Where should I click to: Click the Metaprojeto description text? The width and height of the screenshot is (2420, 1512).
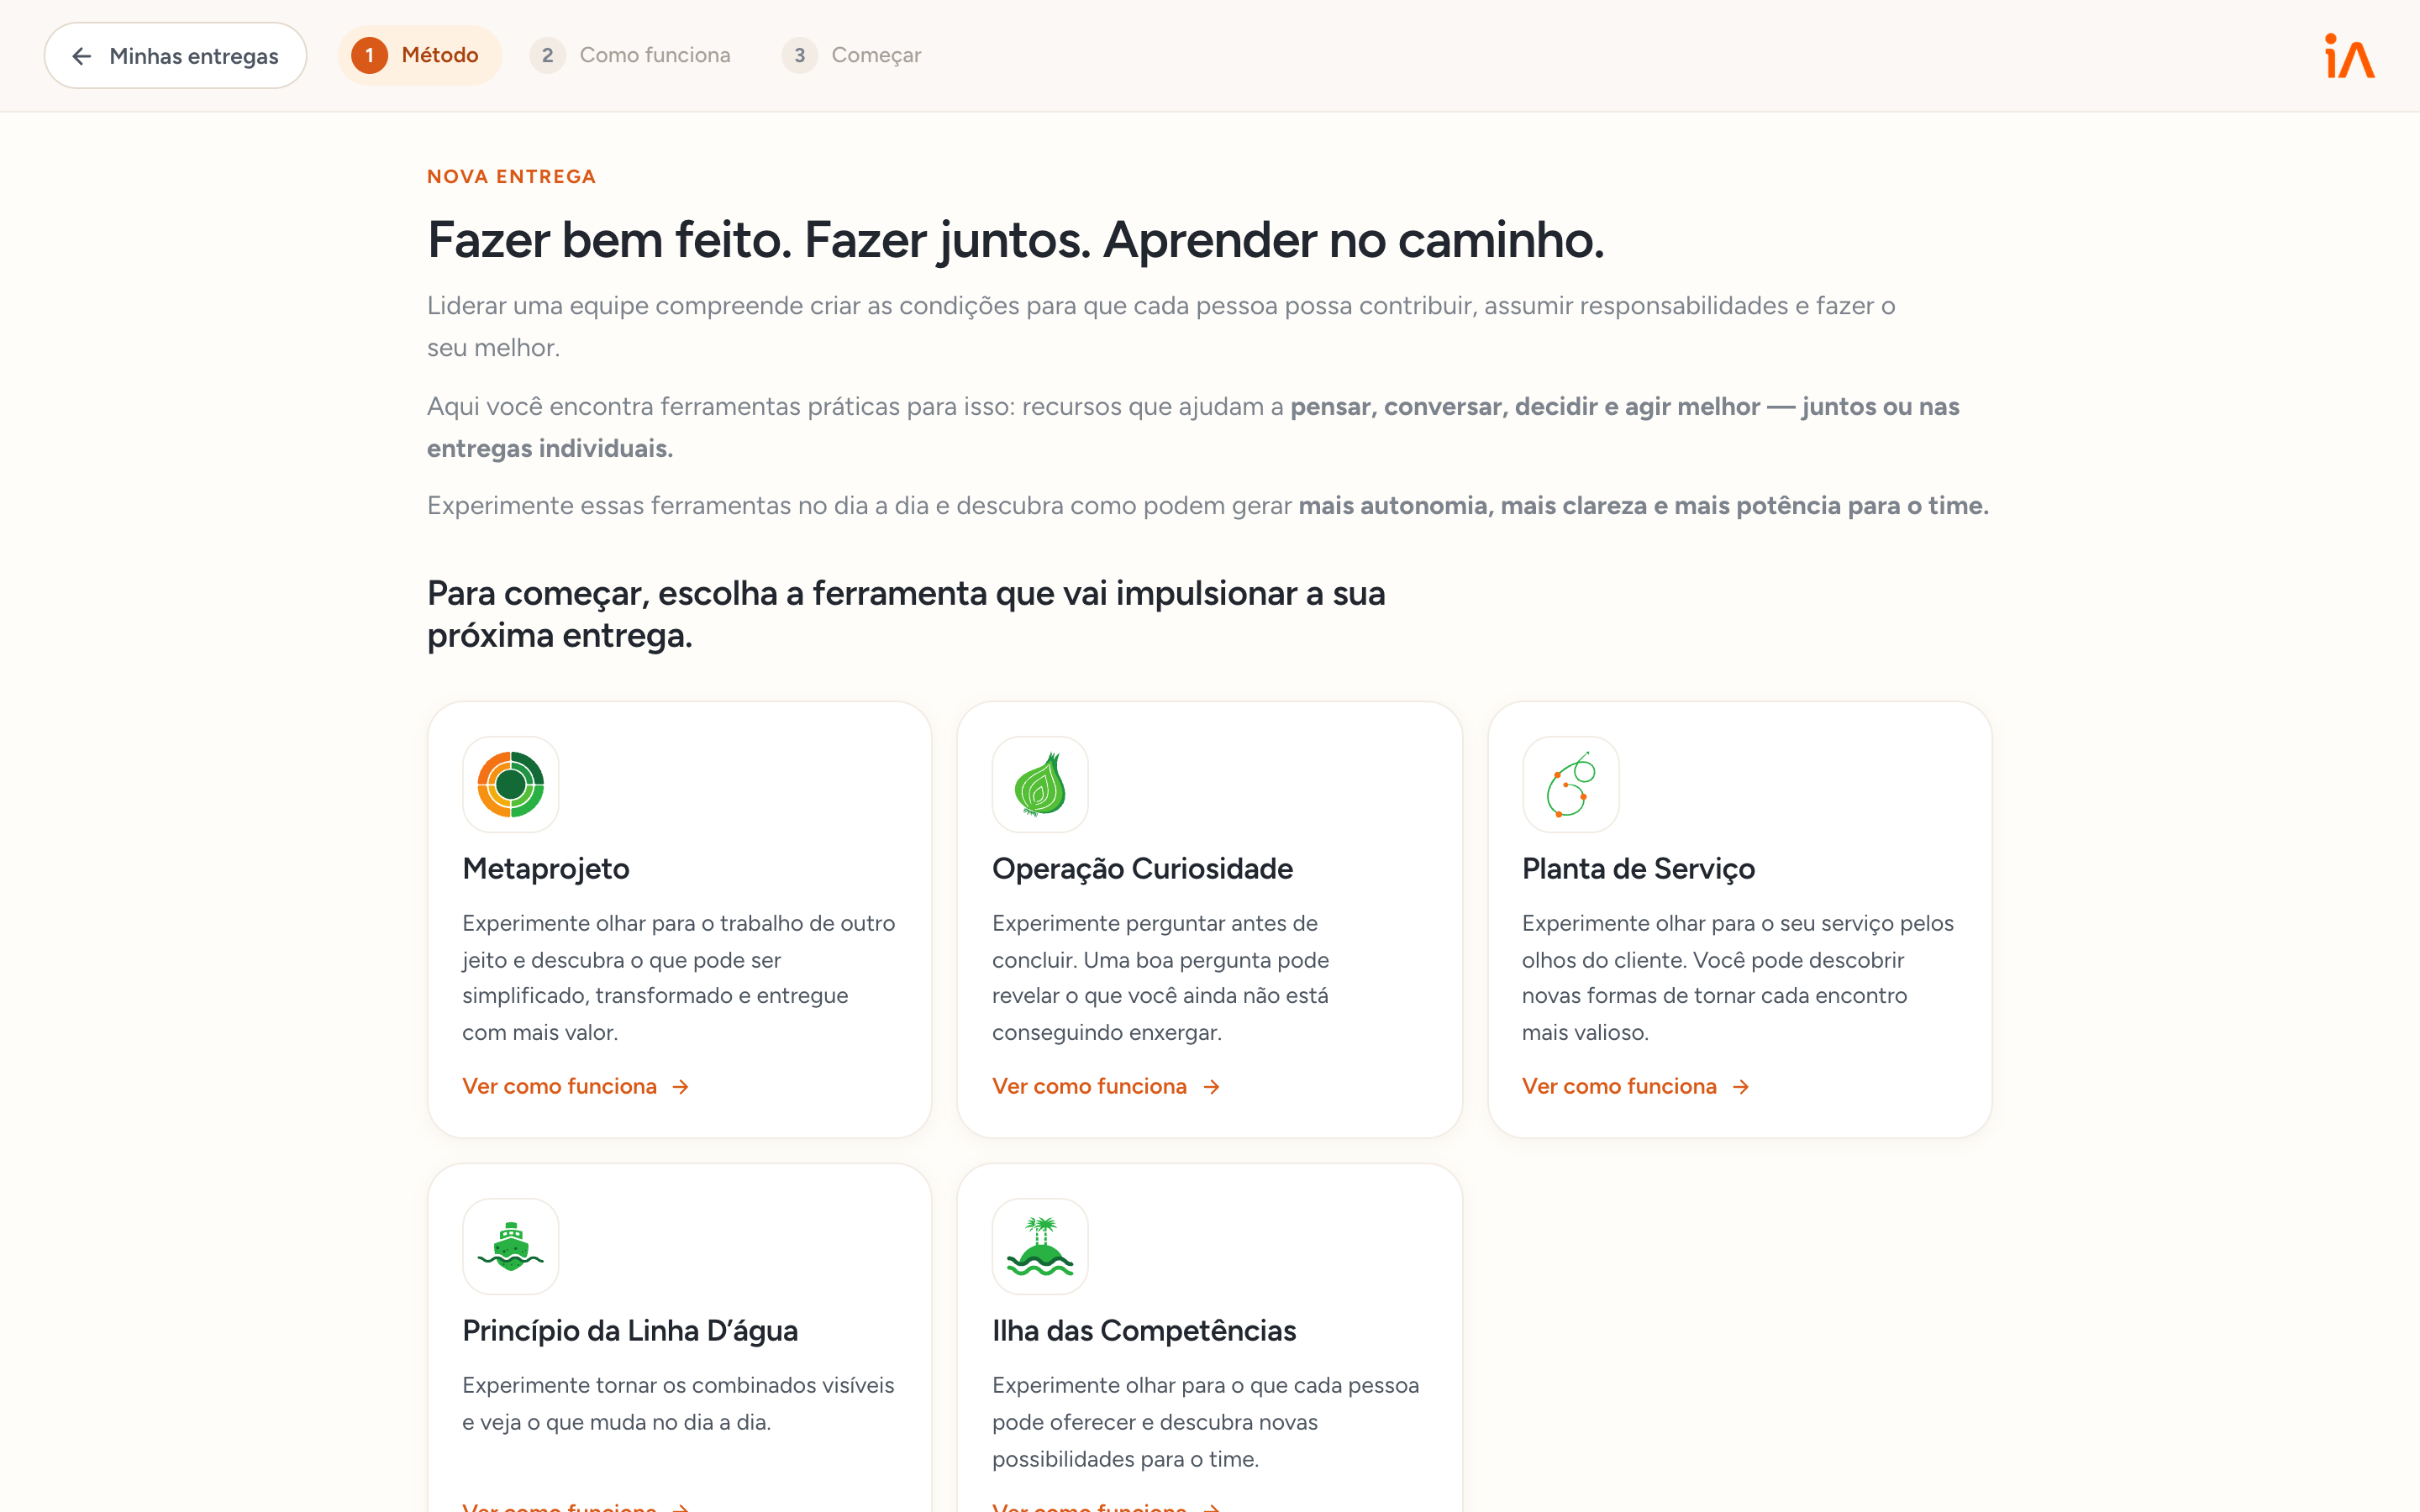coord(679,977)
